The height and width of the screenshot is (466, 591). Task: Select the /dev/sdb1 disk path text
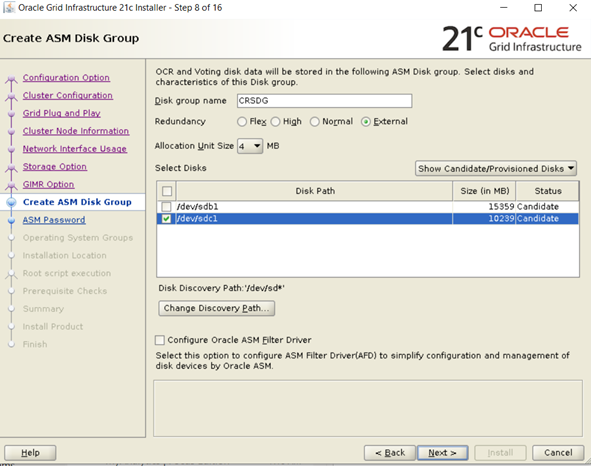tap(197, 207)
